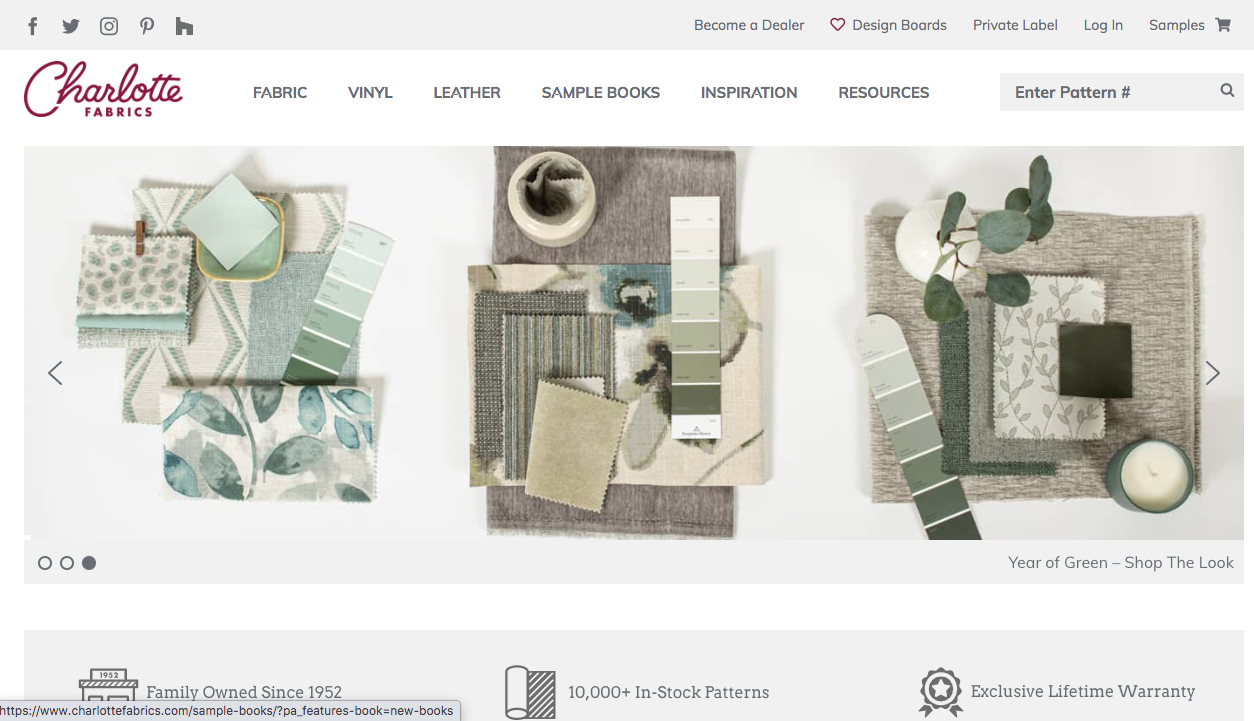Click the Pinterest icon

coord(146,25)
